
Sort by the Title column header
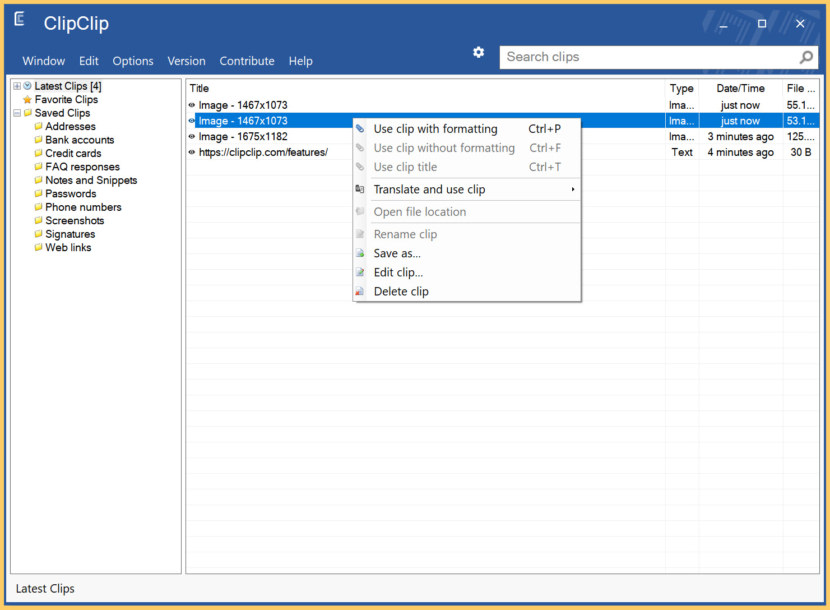(426, 88)
